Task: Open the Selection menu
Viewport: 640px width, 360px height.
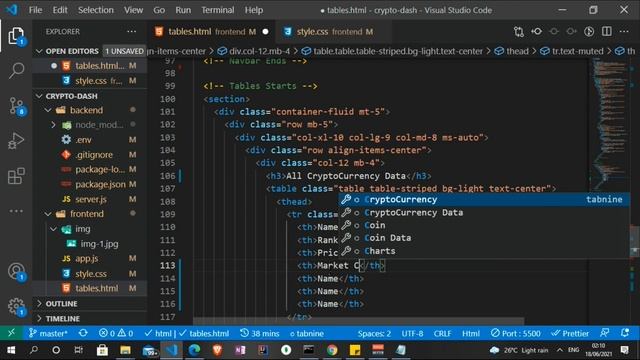Action: [96, 10]
